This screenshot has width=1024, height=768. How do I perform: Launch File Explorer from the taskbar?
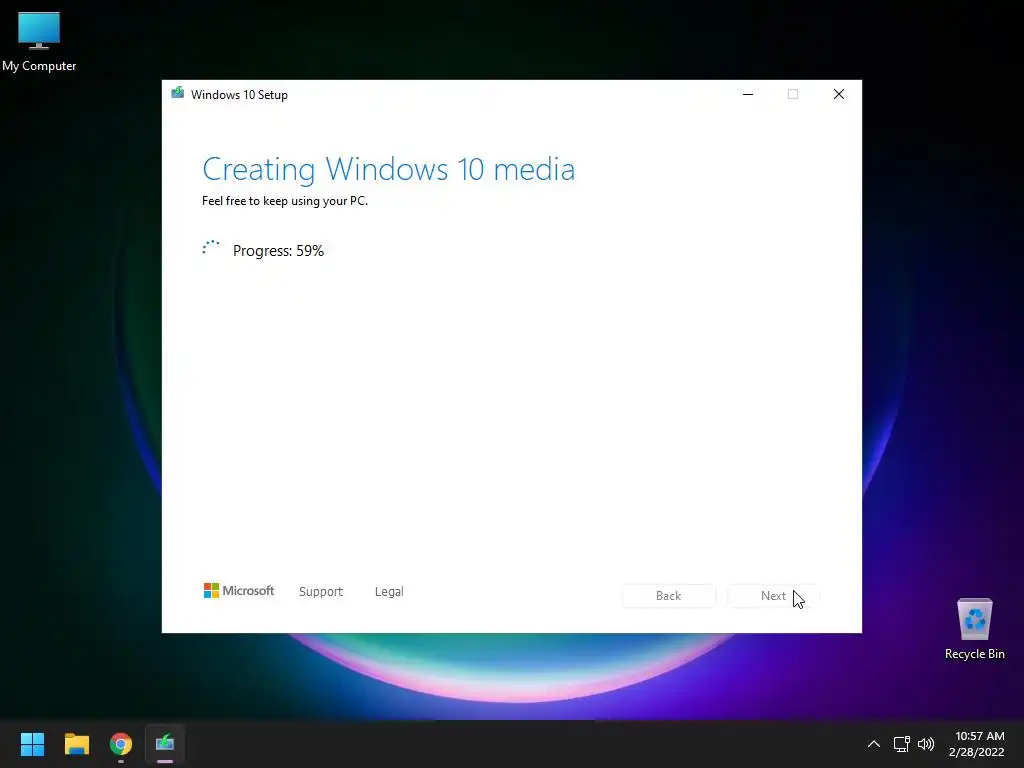click(76, 744)
